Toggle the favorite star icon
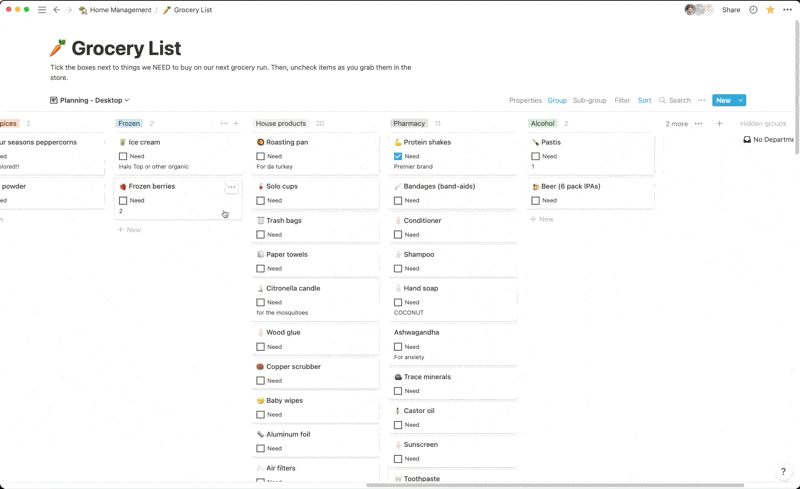 coord(770,10)
